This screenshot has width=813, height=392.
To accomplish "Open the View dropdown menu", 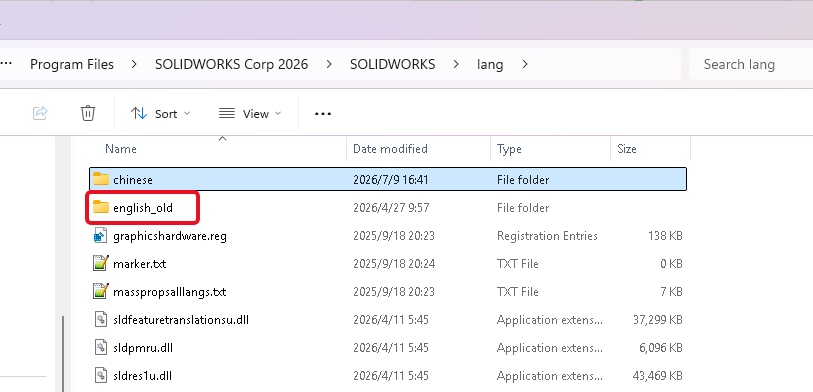I will 250,114.
